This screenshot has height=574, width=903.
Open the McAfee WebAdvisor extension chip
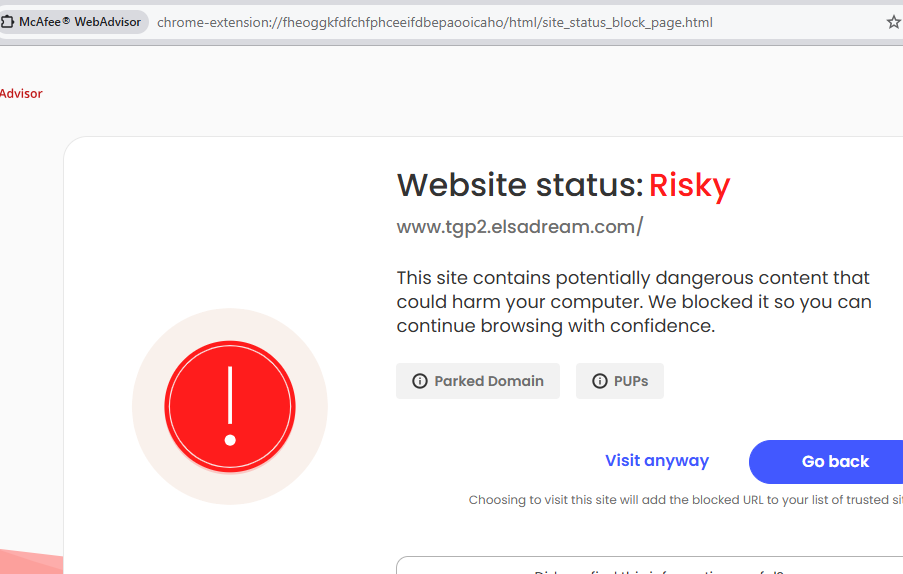73,22
